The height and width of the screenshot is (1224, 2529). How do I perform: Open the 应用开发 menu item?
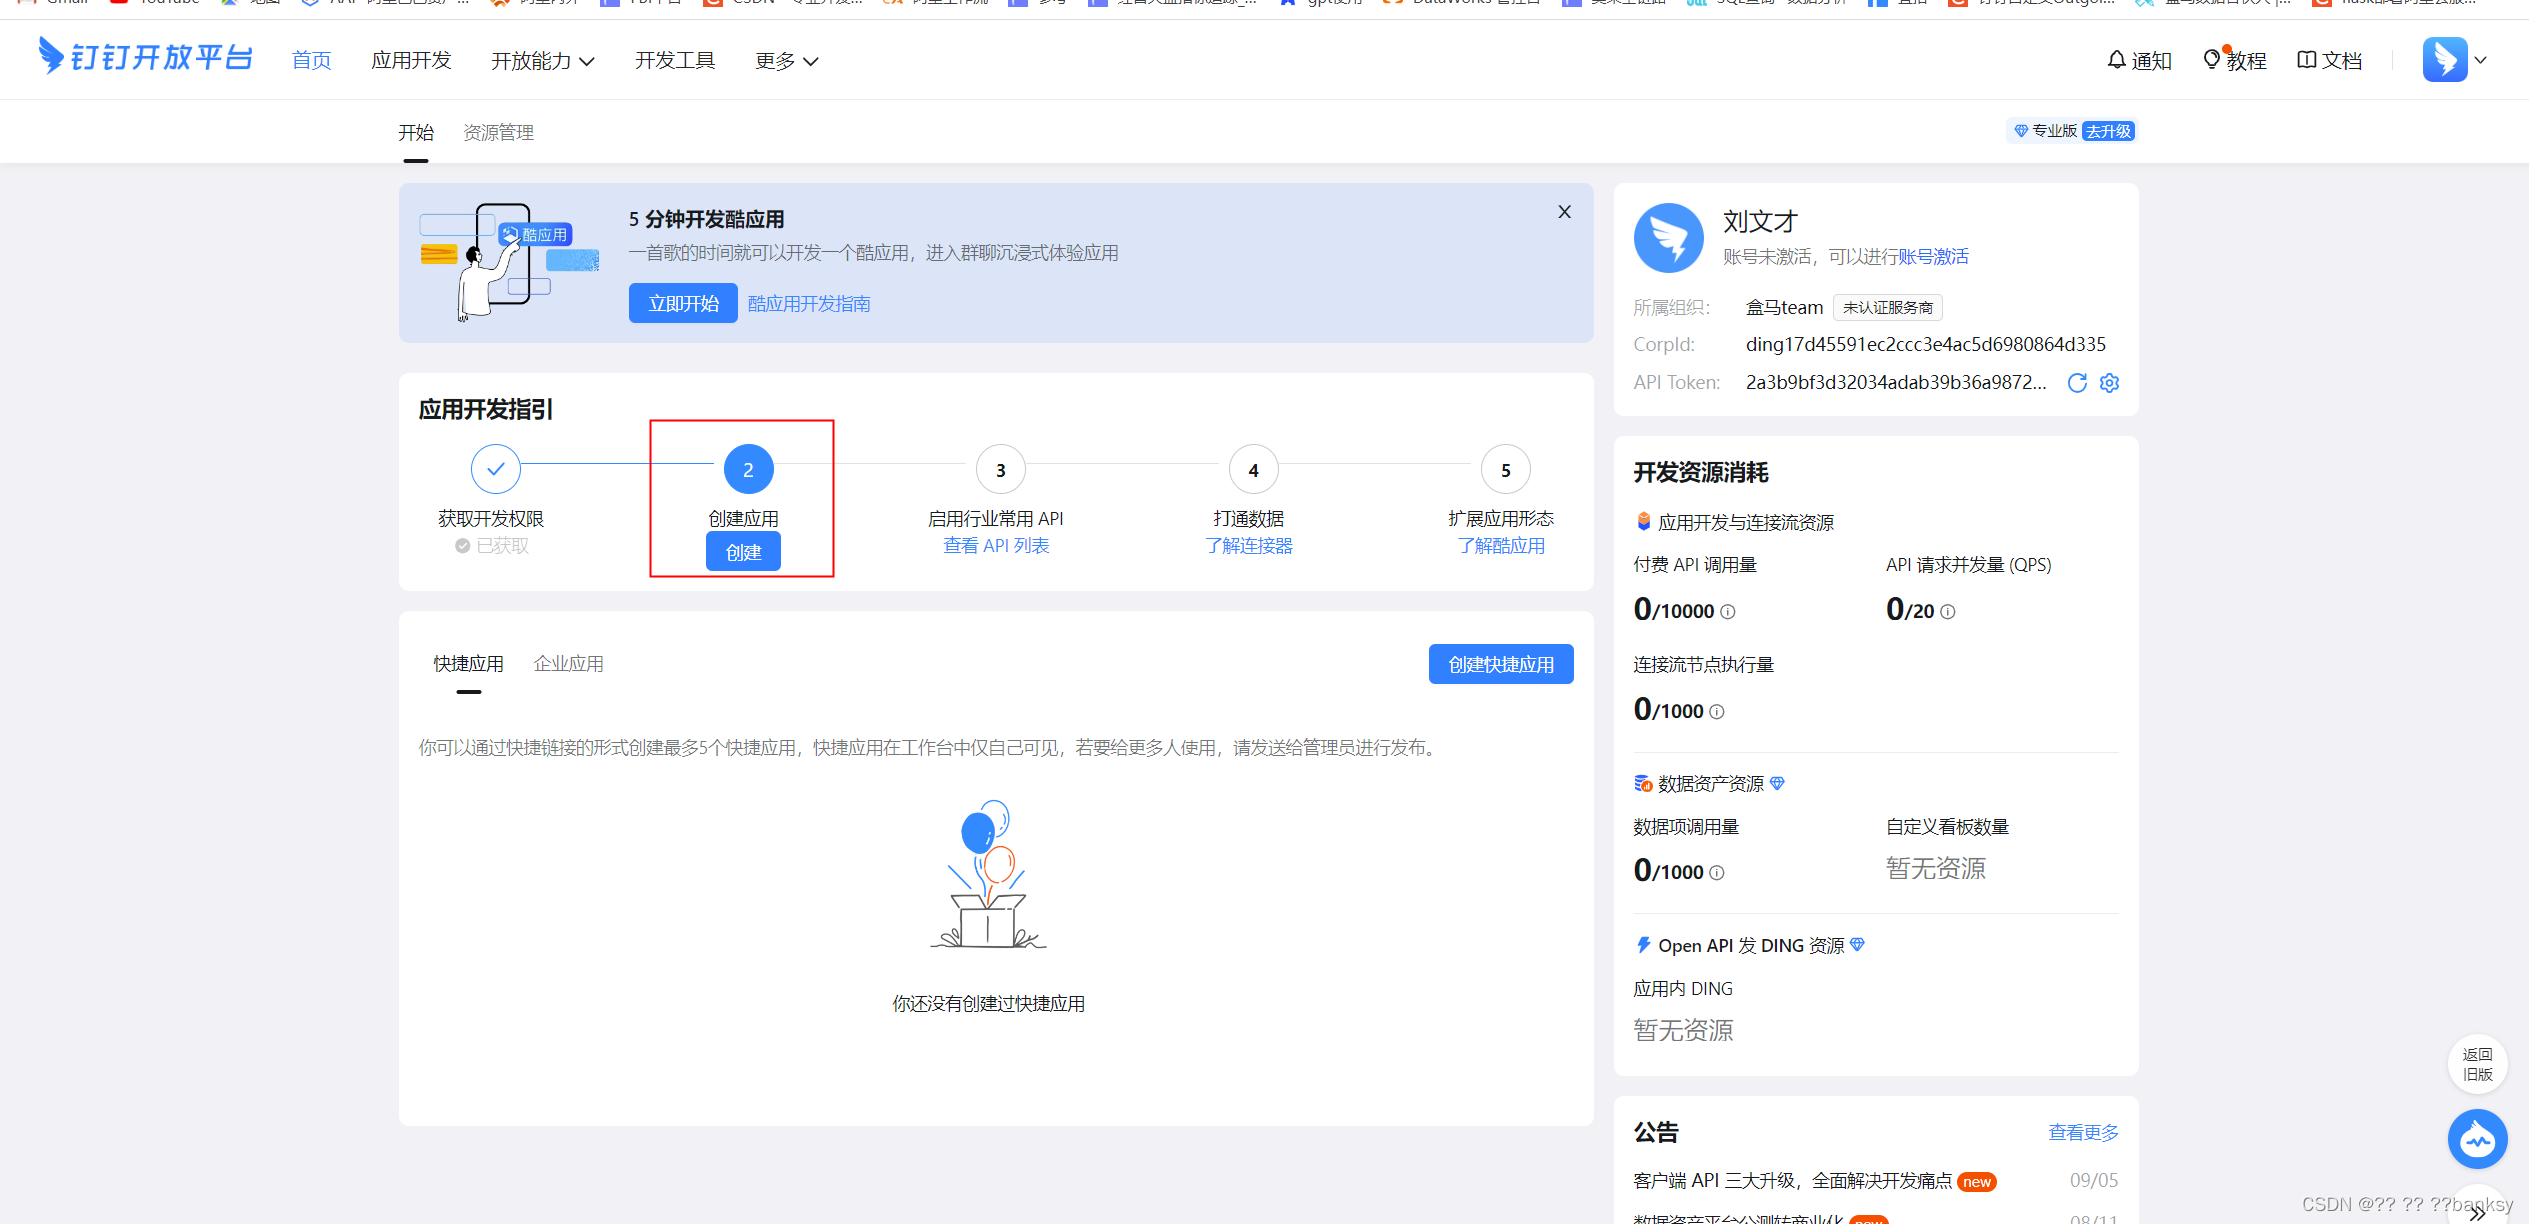pyautogui.click(x=411, y=61)
